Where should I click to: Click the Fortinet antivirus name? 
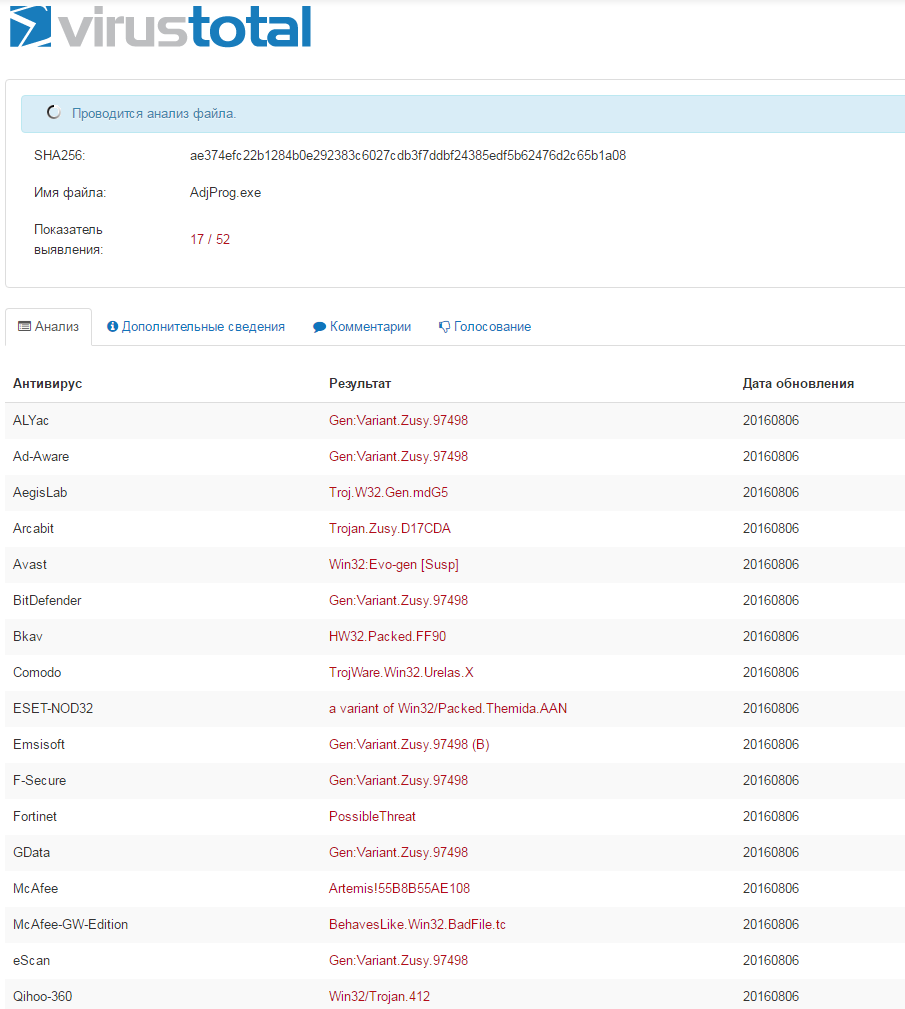35,817
